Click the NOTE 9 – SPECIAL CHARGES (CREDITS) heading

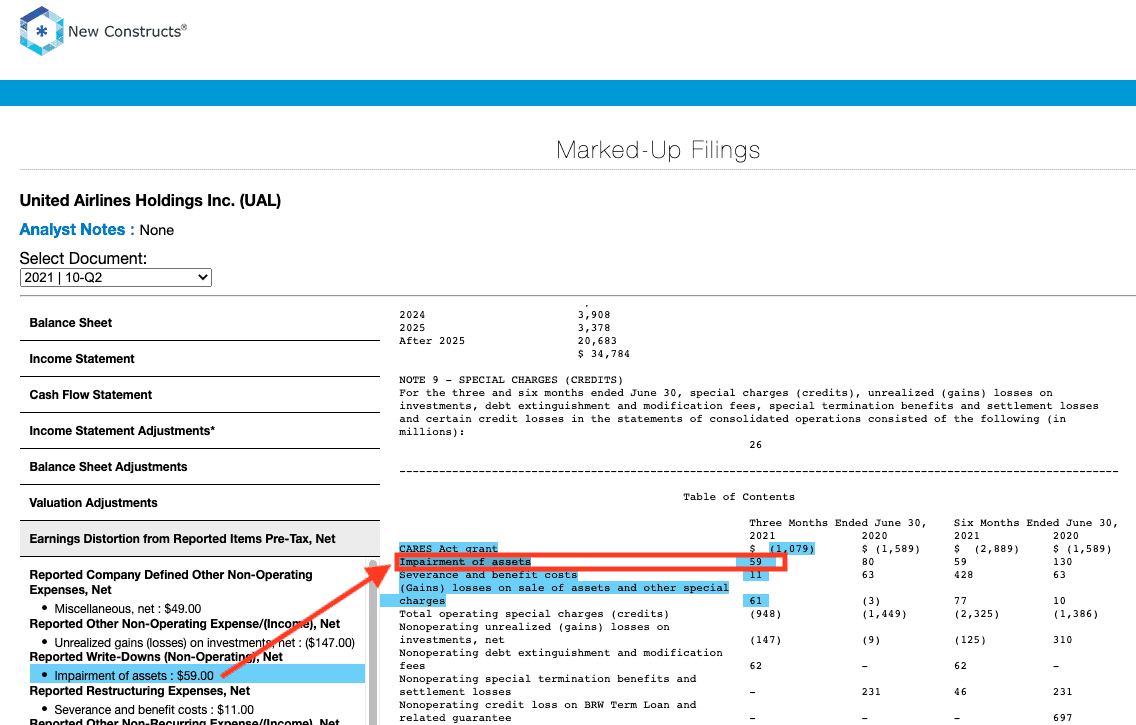511,380
